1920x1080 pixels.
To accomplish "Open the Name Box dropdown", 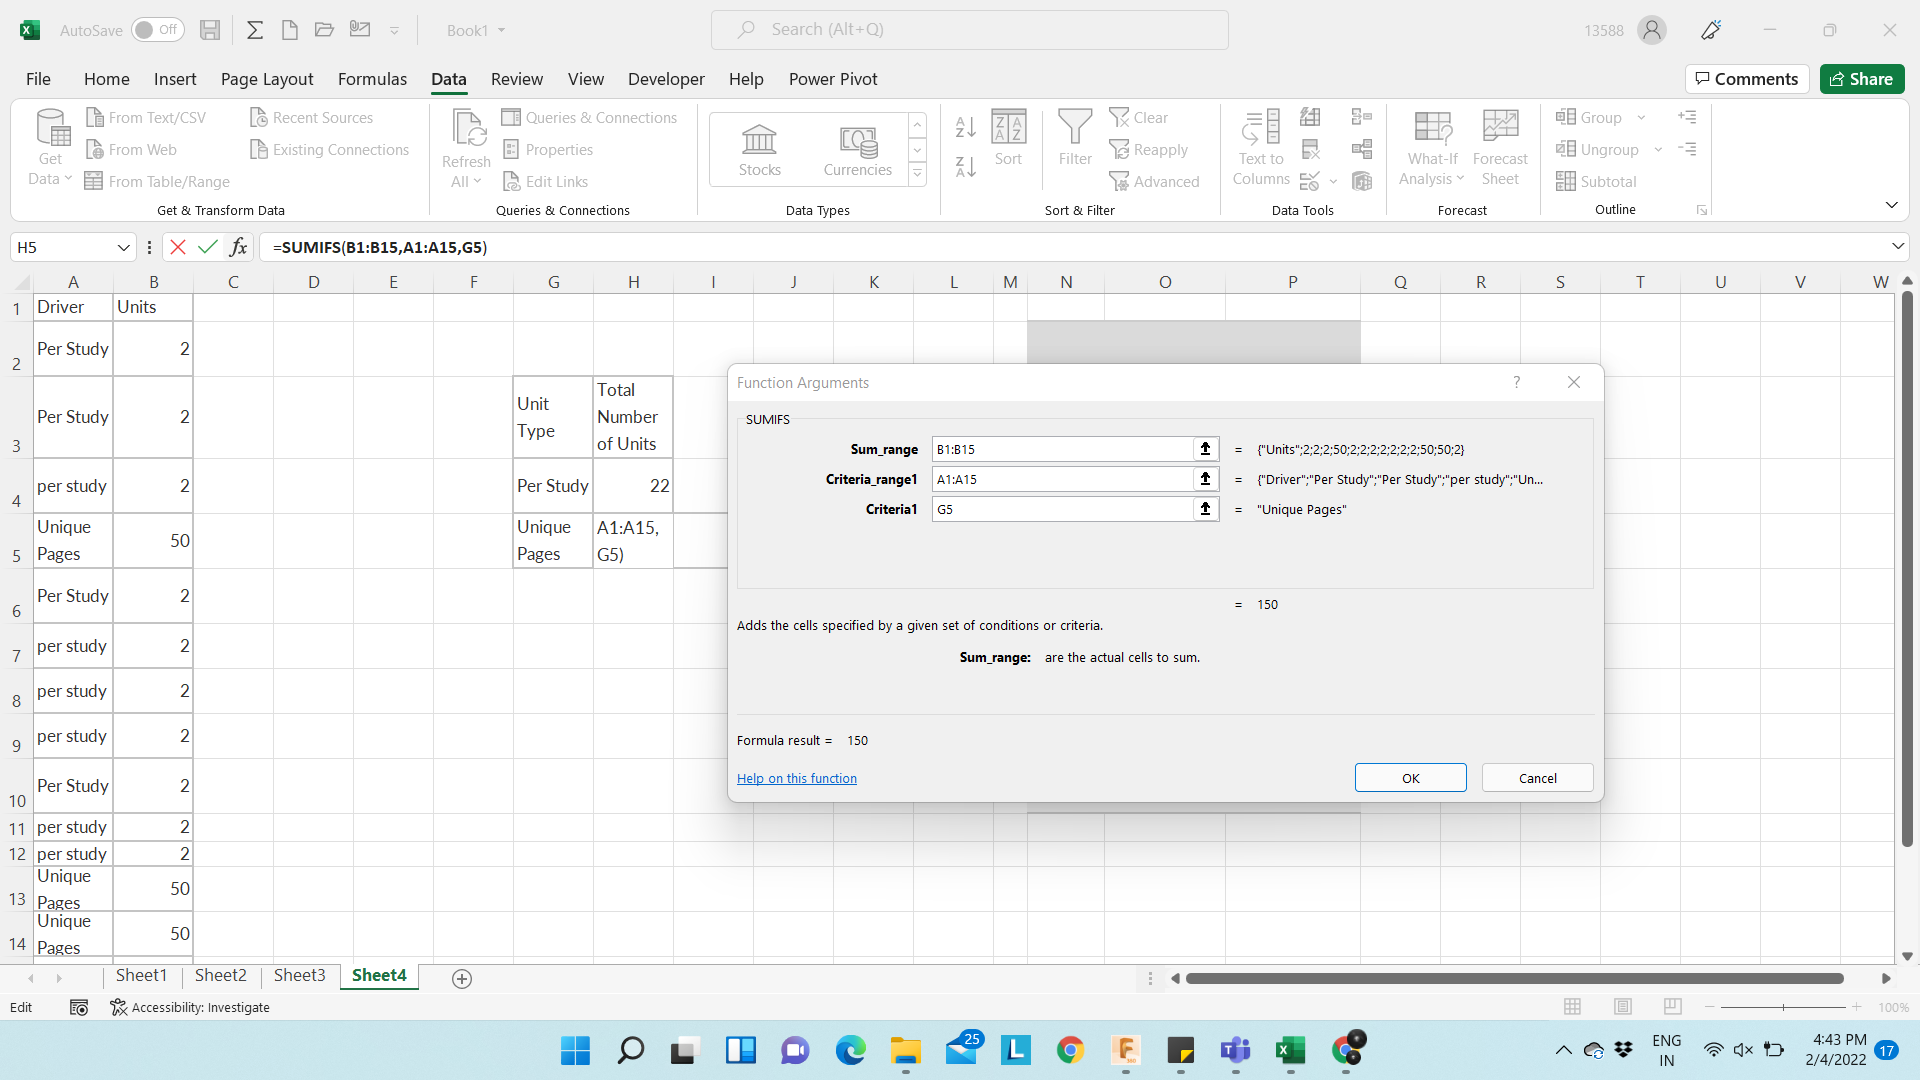I will (124, 247).
